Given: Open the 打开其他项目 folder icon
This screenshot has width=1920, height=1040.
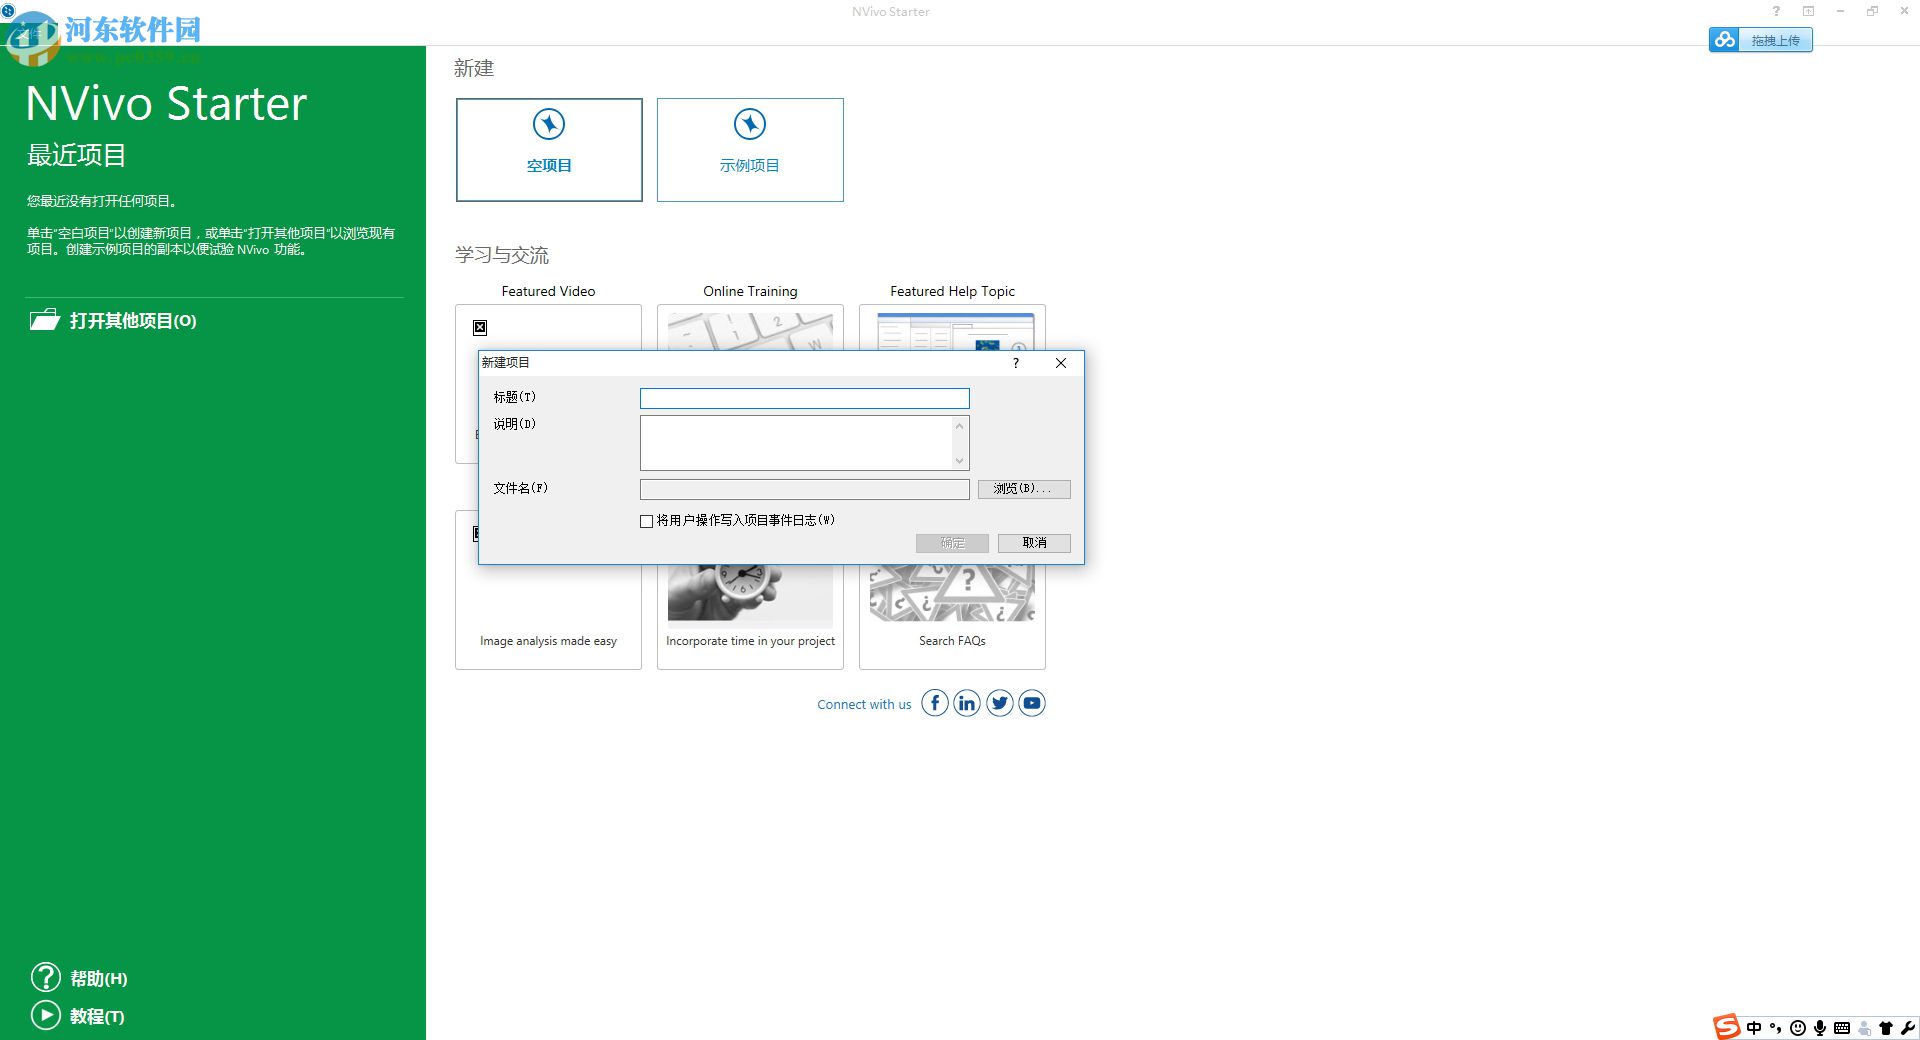Looking at the screenshot, I should (x=45, y=320).
